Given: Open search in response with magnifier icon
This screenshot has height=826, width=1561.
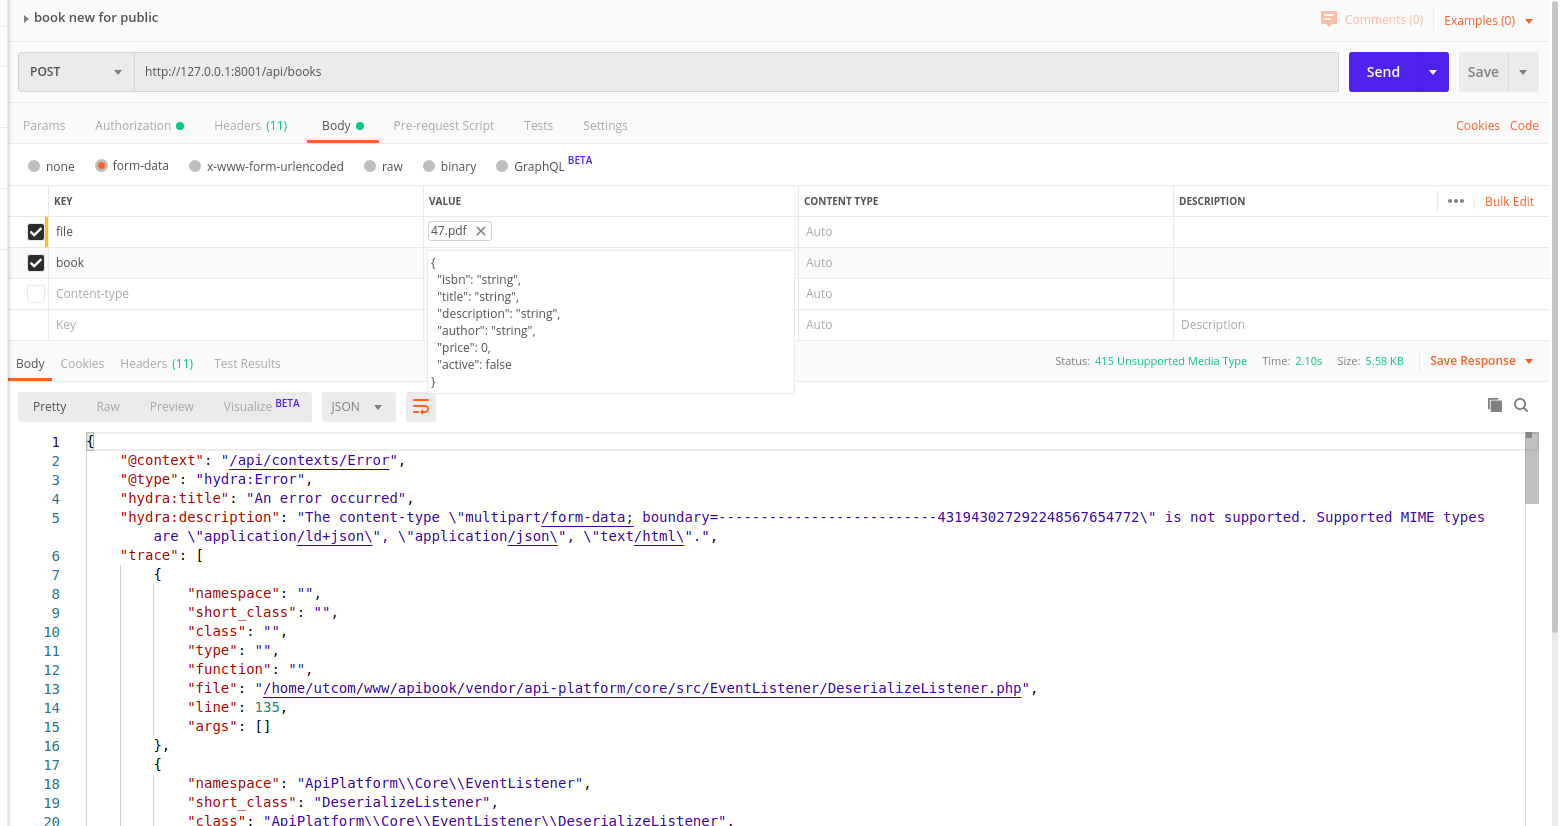Looking at the screenshot, I should click(x=1521, y=405).
